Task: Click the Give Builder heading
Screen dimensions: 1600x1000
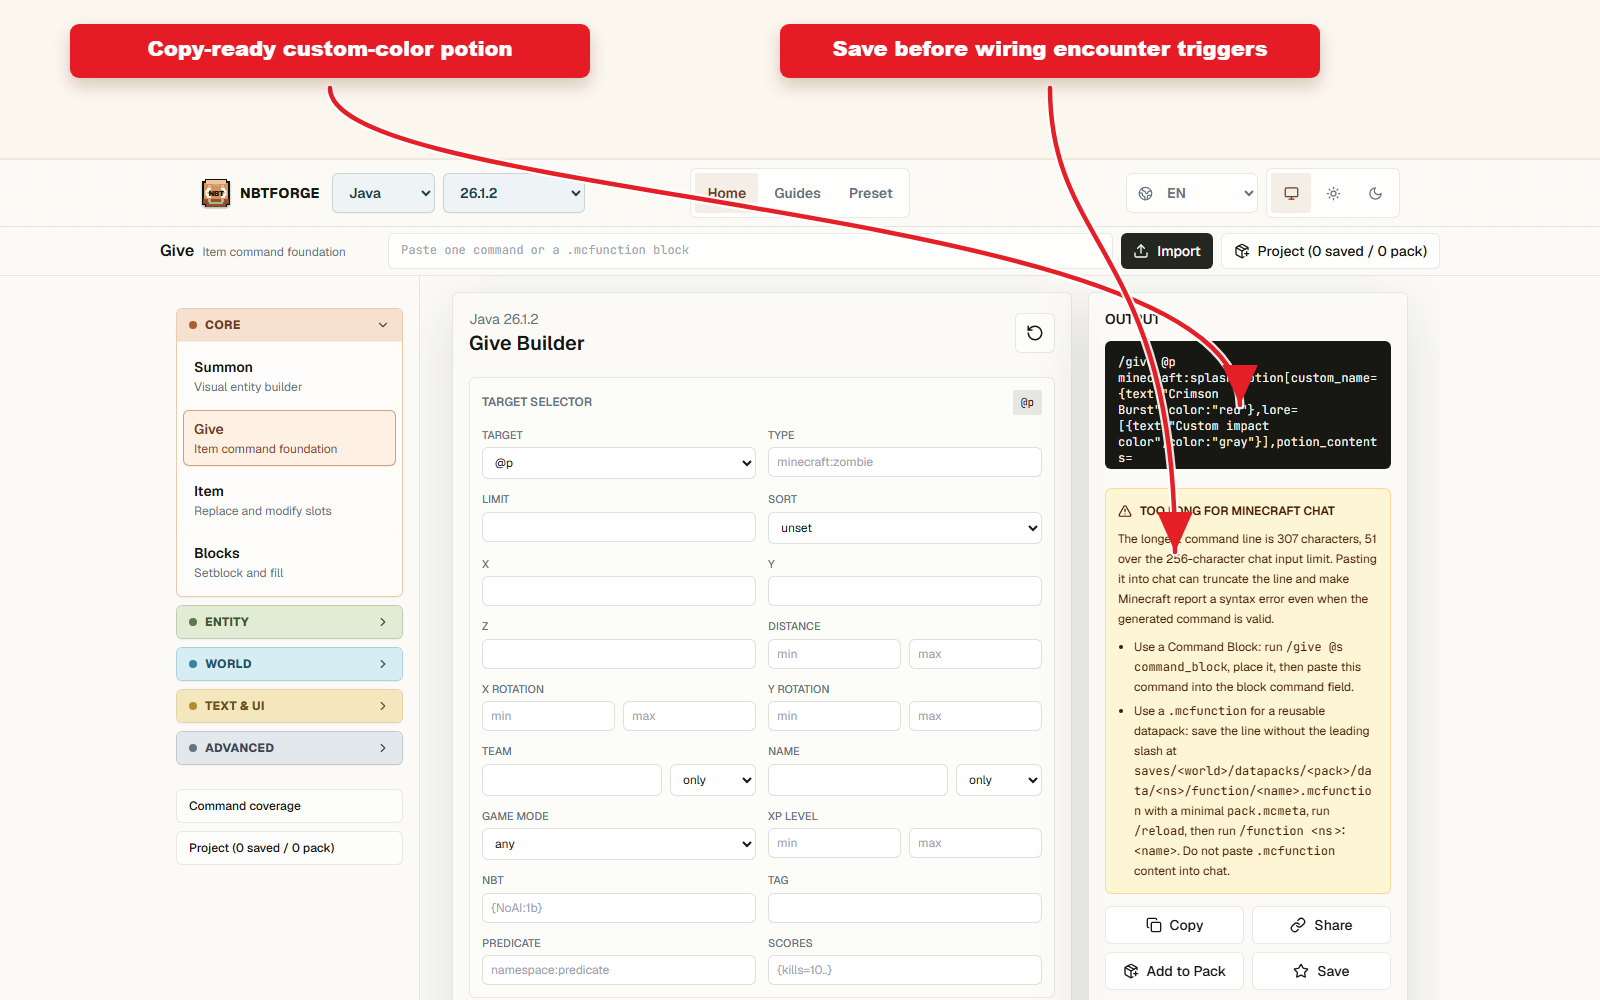Action: click(527, 343)
